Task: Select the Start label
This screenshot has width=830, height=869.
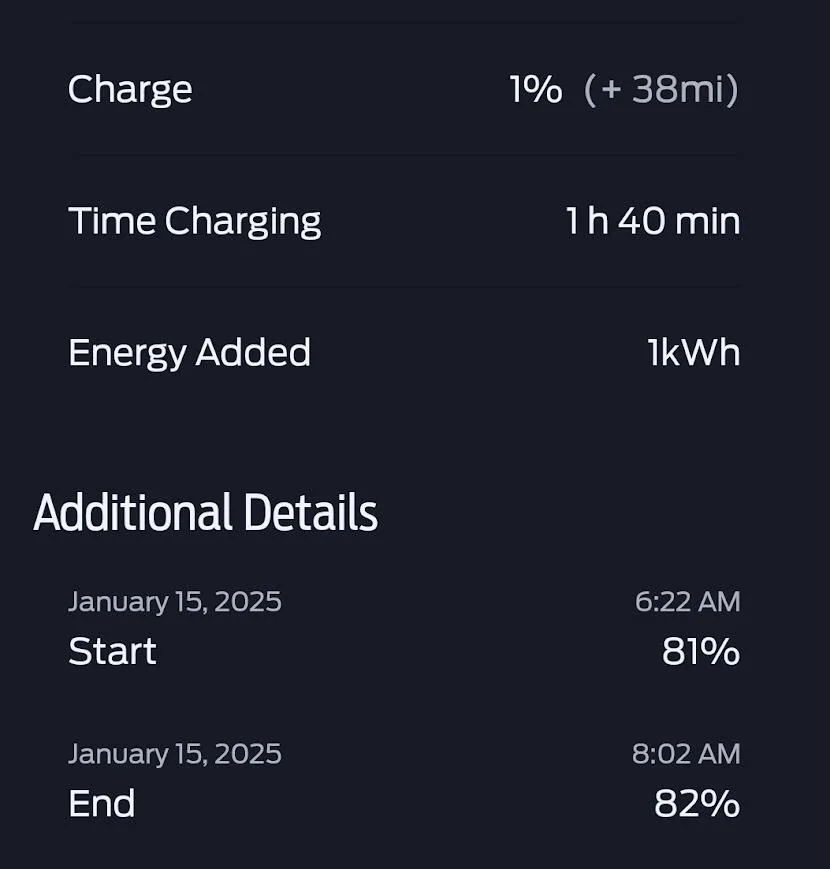Action: pyautogui.click(x=112, y=651)
